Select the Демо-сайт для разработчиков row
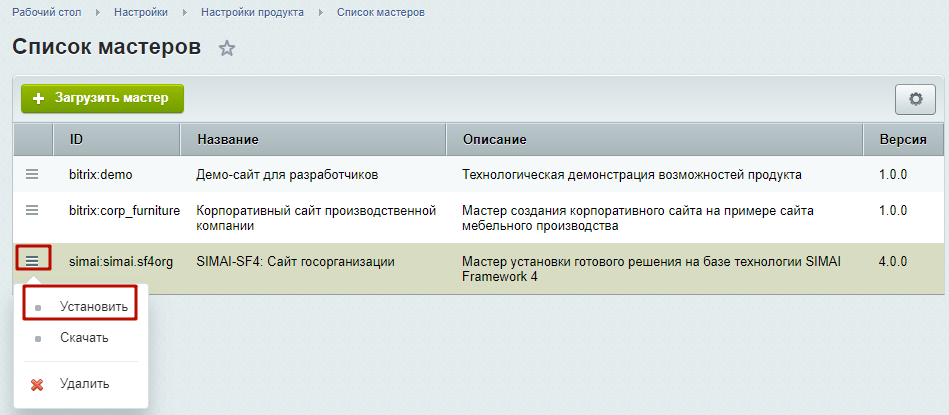949x415 pixels. pyautogui.click(x=287, y=174)
